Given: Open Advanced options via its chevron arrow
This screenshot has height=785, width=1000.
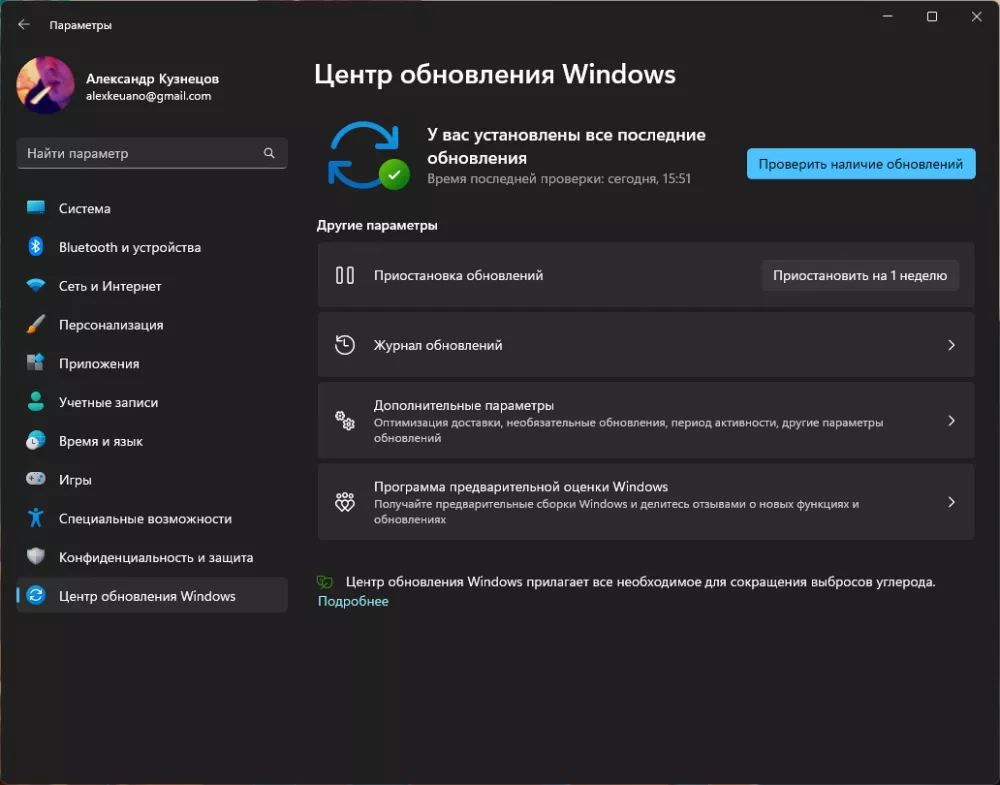Looking at the screenshot, I should [951, 421].
